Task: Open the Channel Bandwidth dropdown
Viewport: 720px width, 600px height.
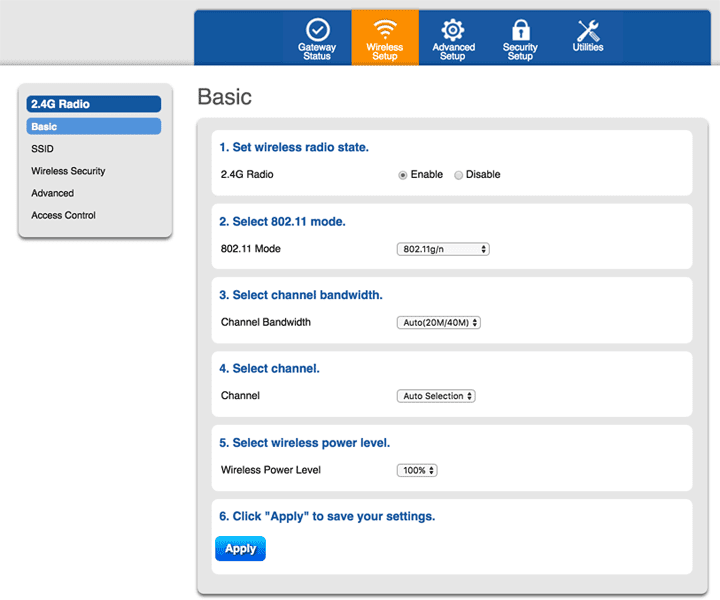Action: point(439,323)
